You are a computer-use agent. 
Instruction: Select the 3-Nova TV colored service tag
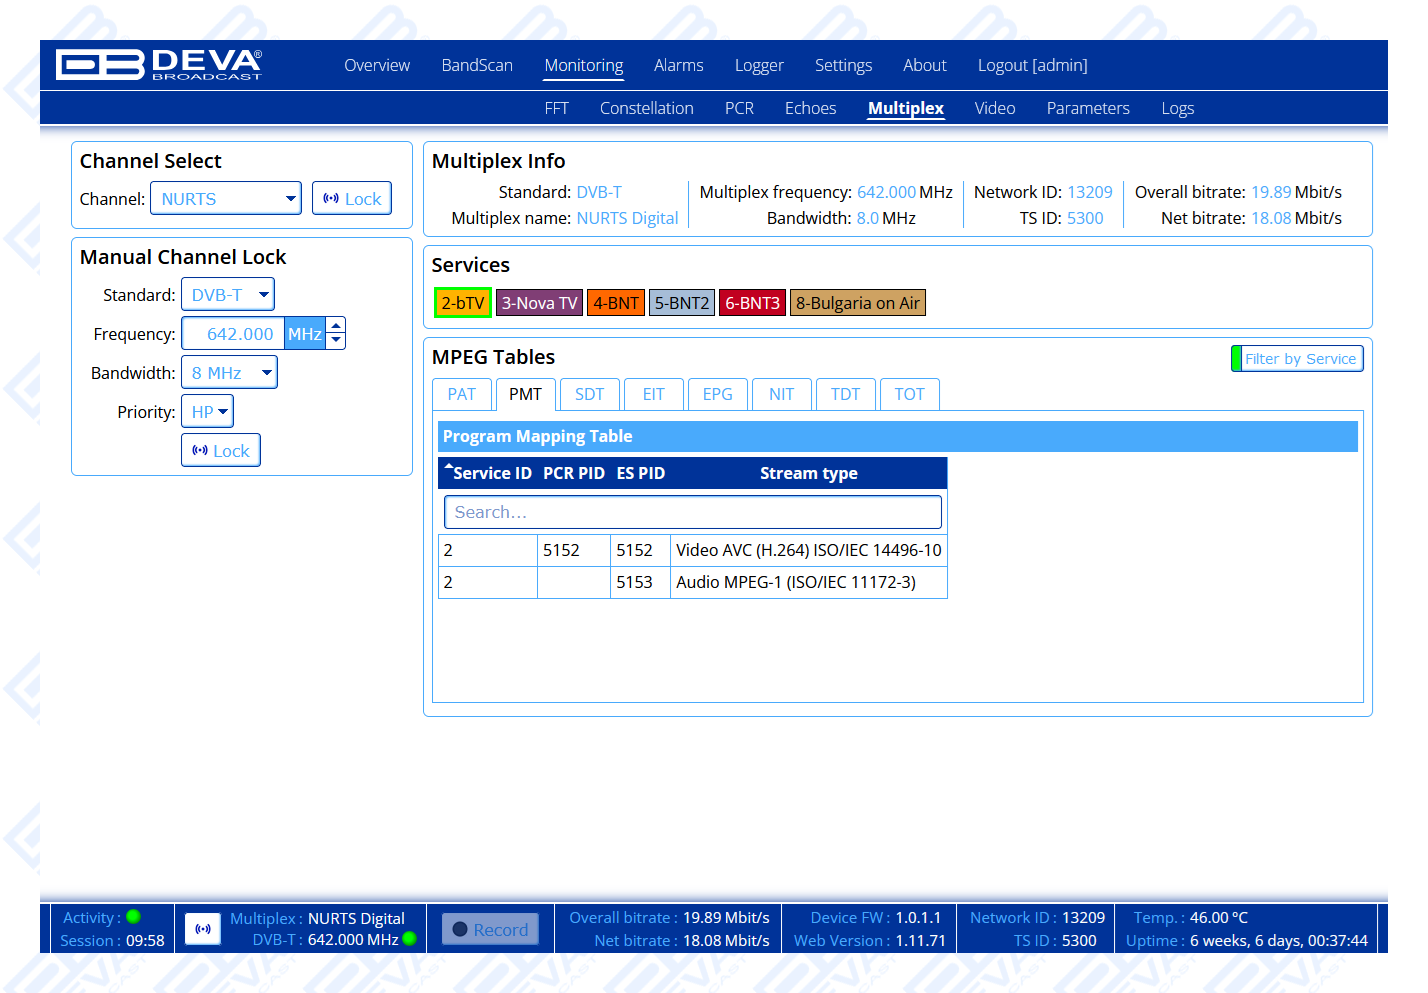[x=539, y=303]
